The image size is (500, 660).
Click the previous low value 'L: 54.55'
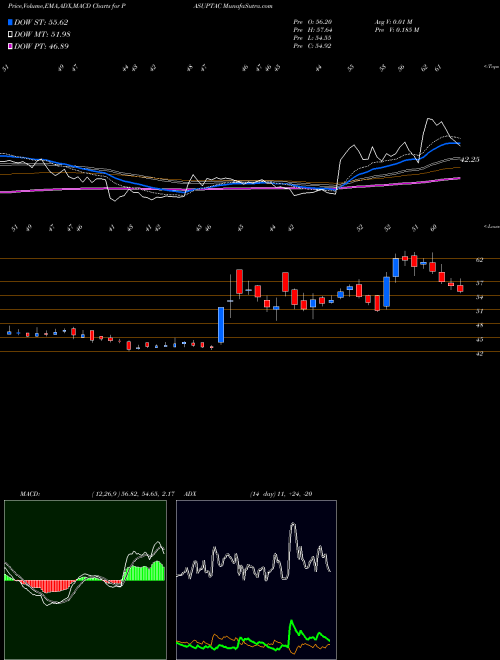pyautogui.click(x=318, y=38)
